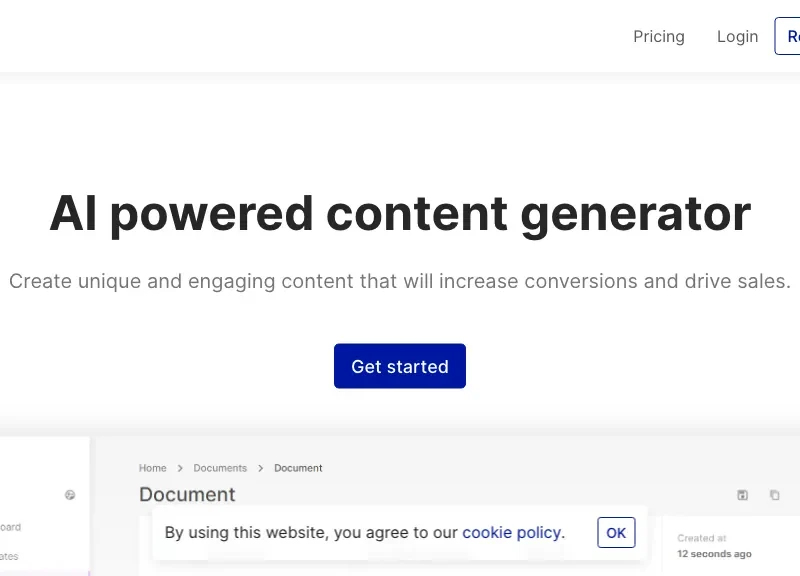The height and width of the screenshot is (576, 800).
Task: Click the round theme icon in sidebar
Action: 70,495
